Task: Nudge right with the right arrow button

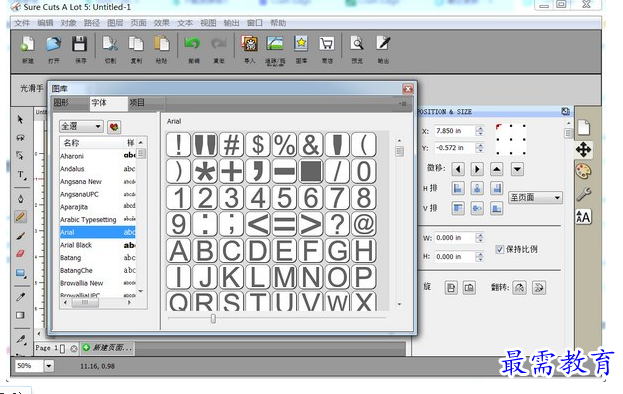Action: click(x=477, y=169)
